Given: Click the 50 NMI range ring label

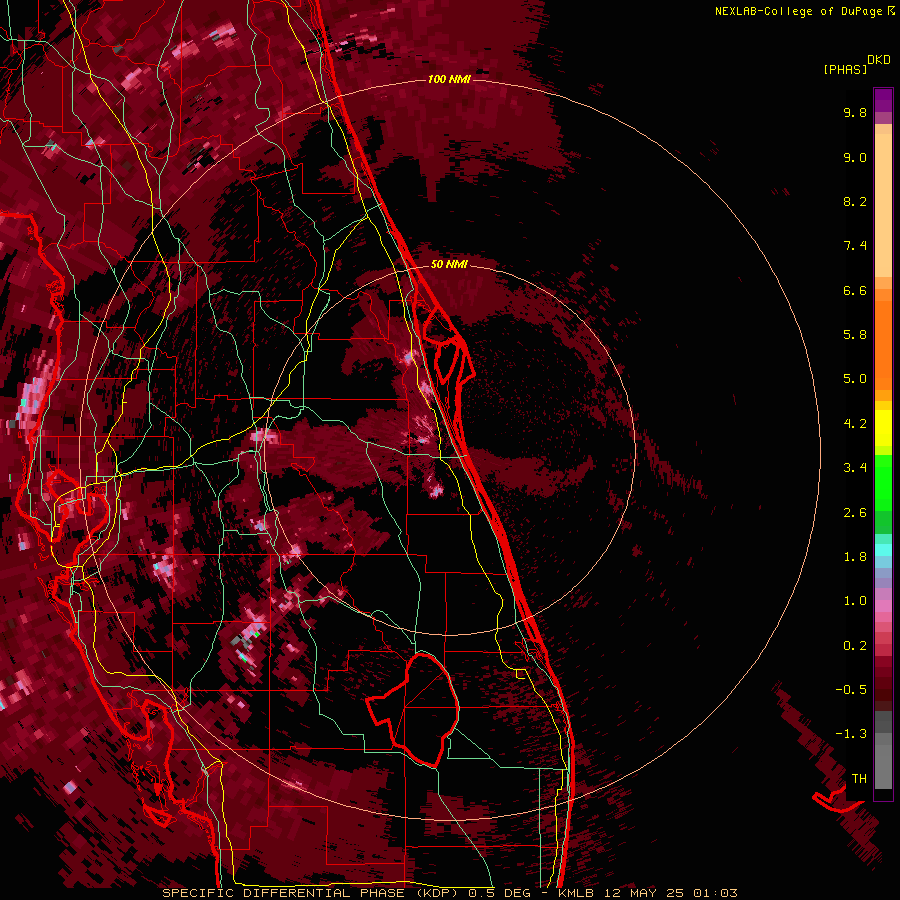Looking at the screenshot, I should (x=449, y=264).
